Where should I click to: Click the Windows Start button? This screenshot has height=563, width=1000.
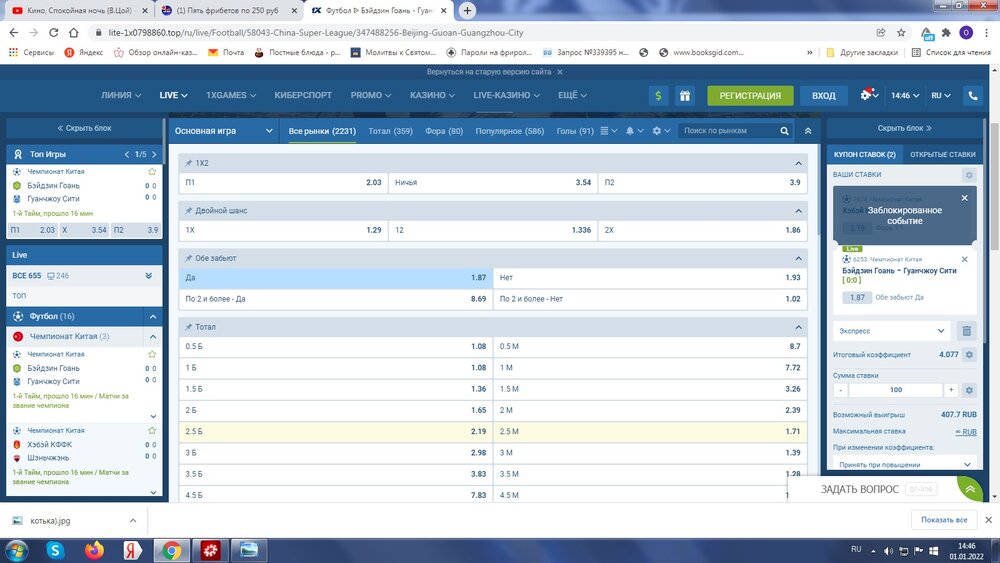[x=16, y=550]
